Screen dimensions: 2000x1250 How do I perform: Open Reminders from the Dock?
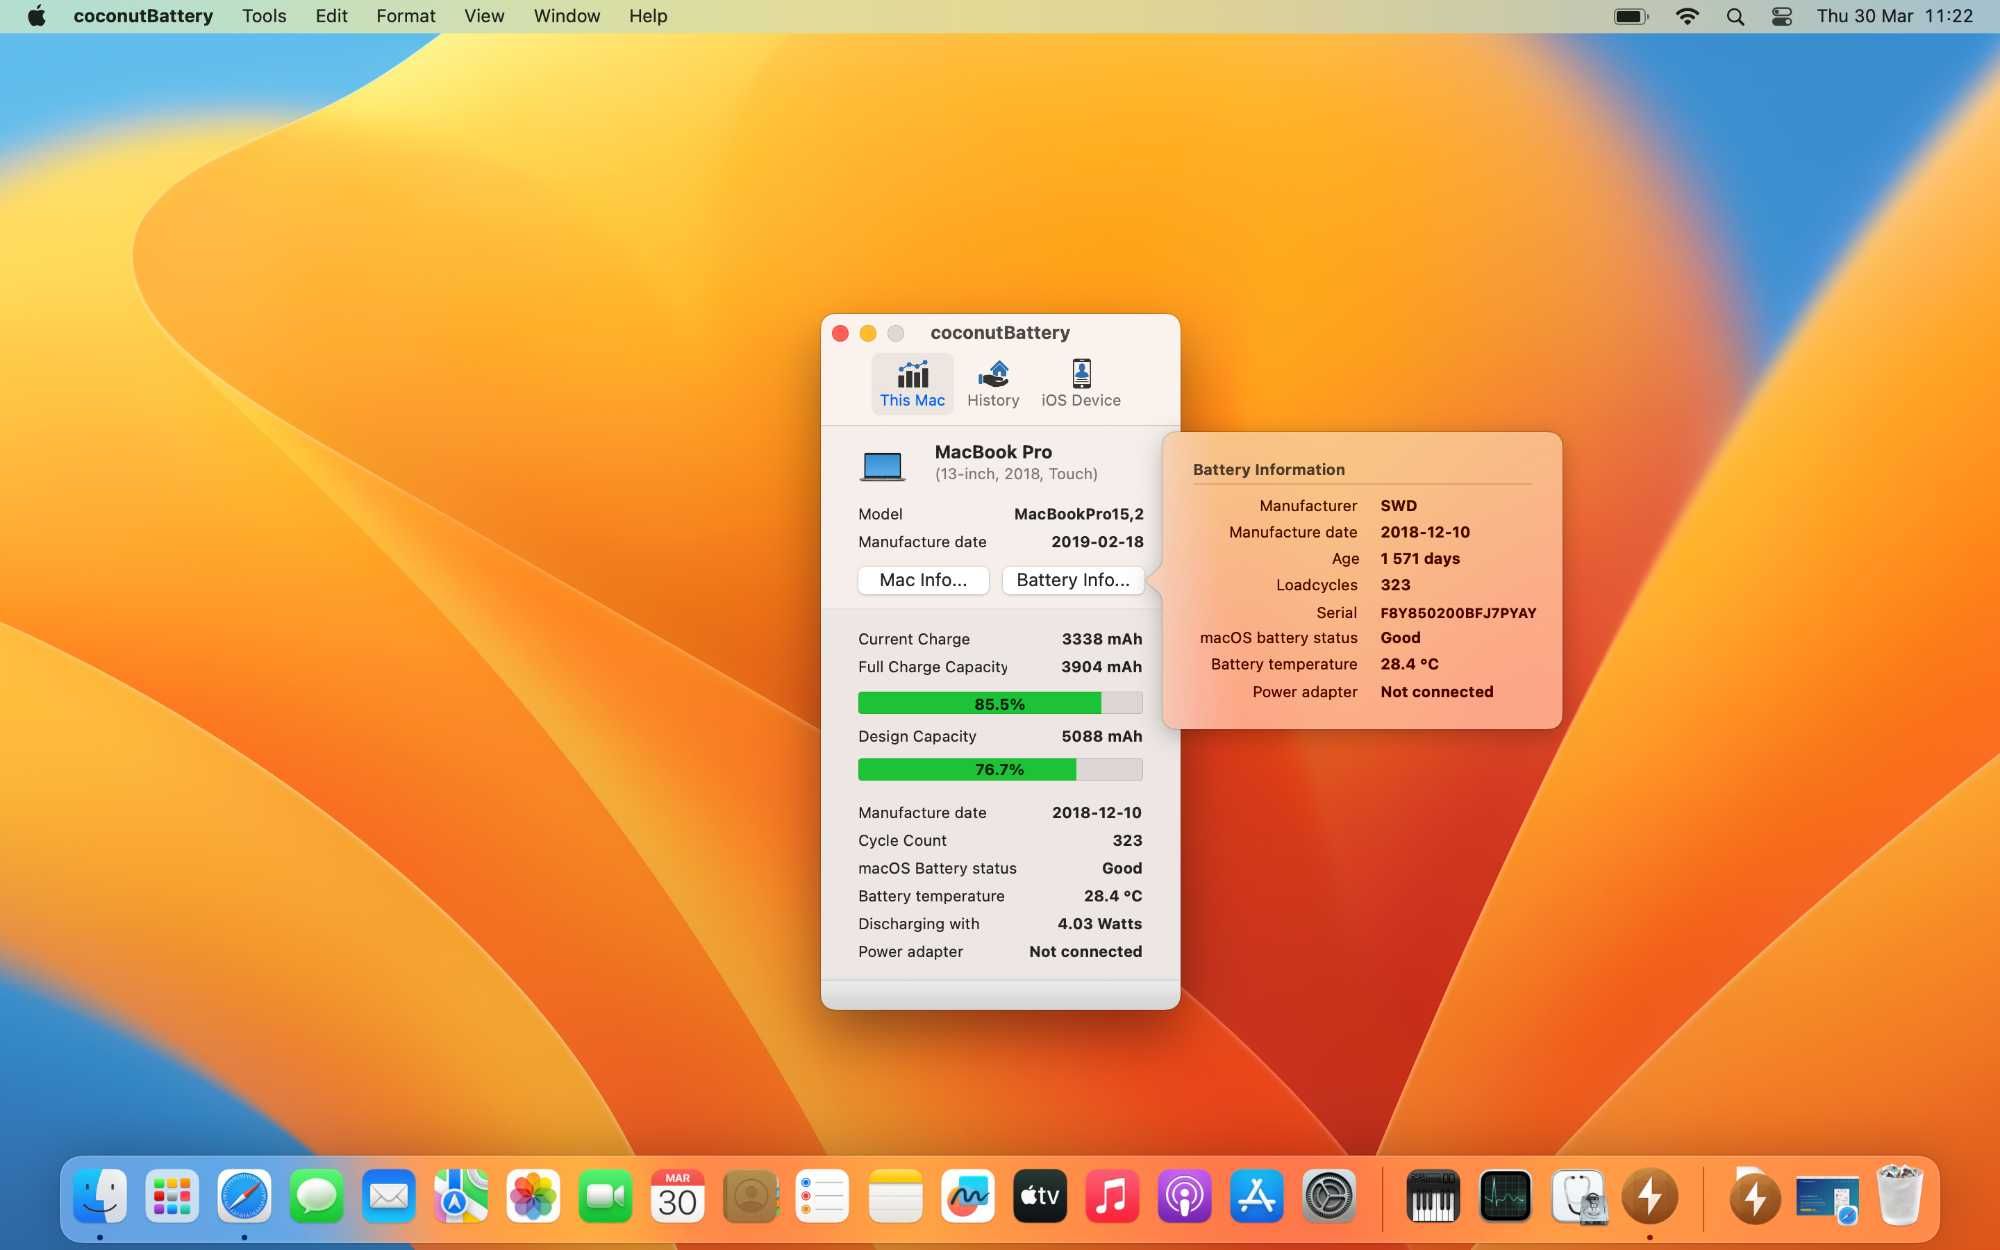(822, 1196)
